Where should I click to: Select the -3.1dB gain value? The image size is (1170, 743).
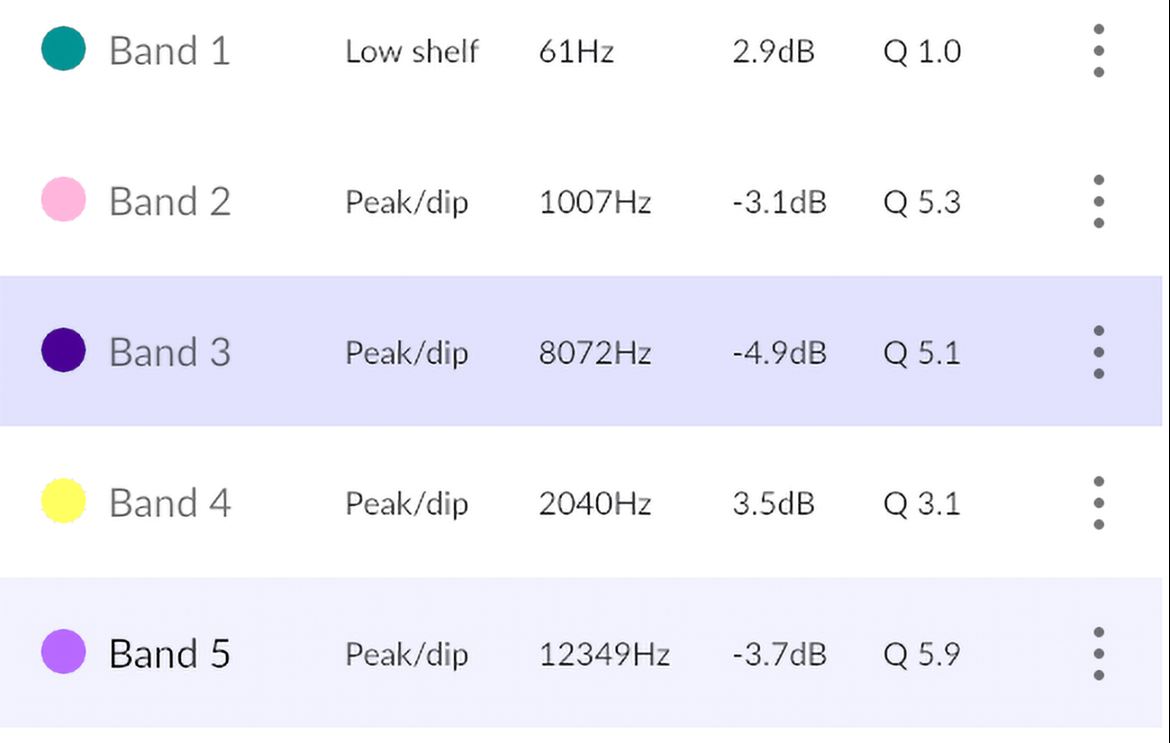pyautogui.click(x=780, y=202)
